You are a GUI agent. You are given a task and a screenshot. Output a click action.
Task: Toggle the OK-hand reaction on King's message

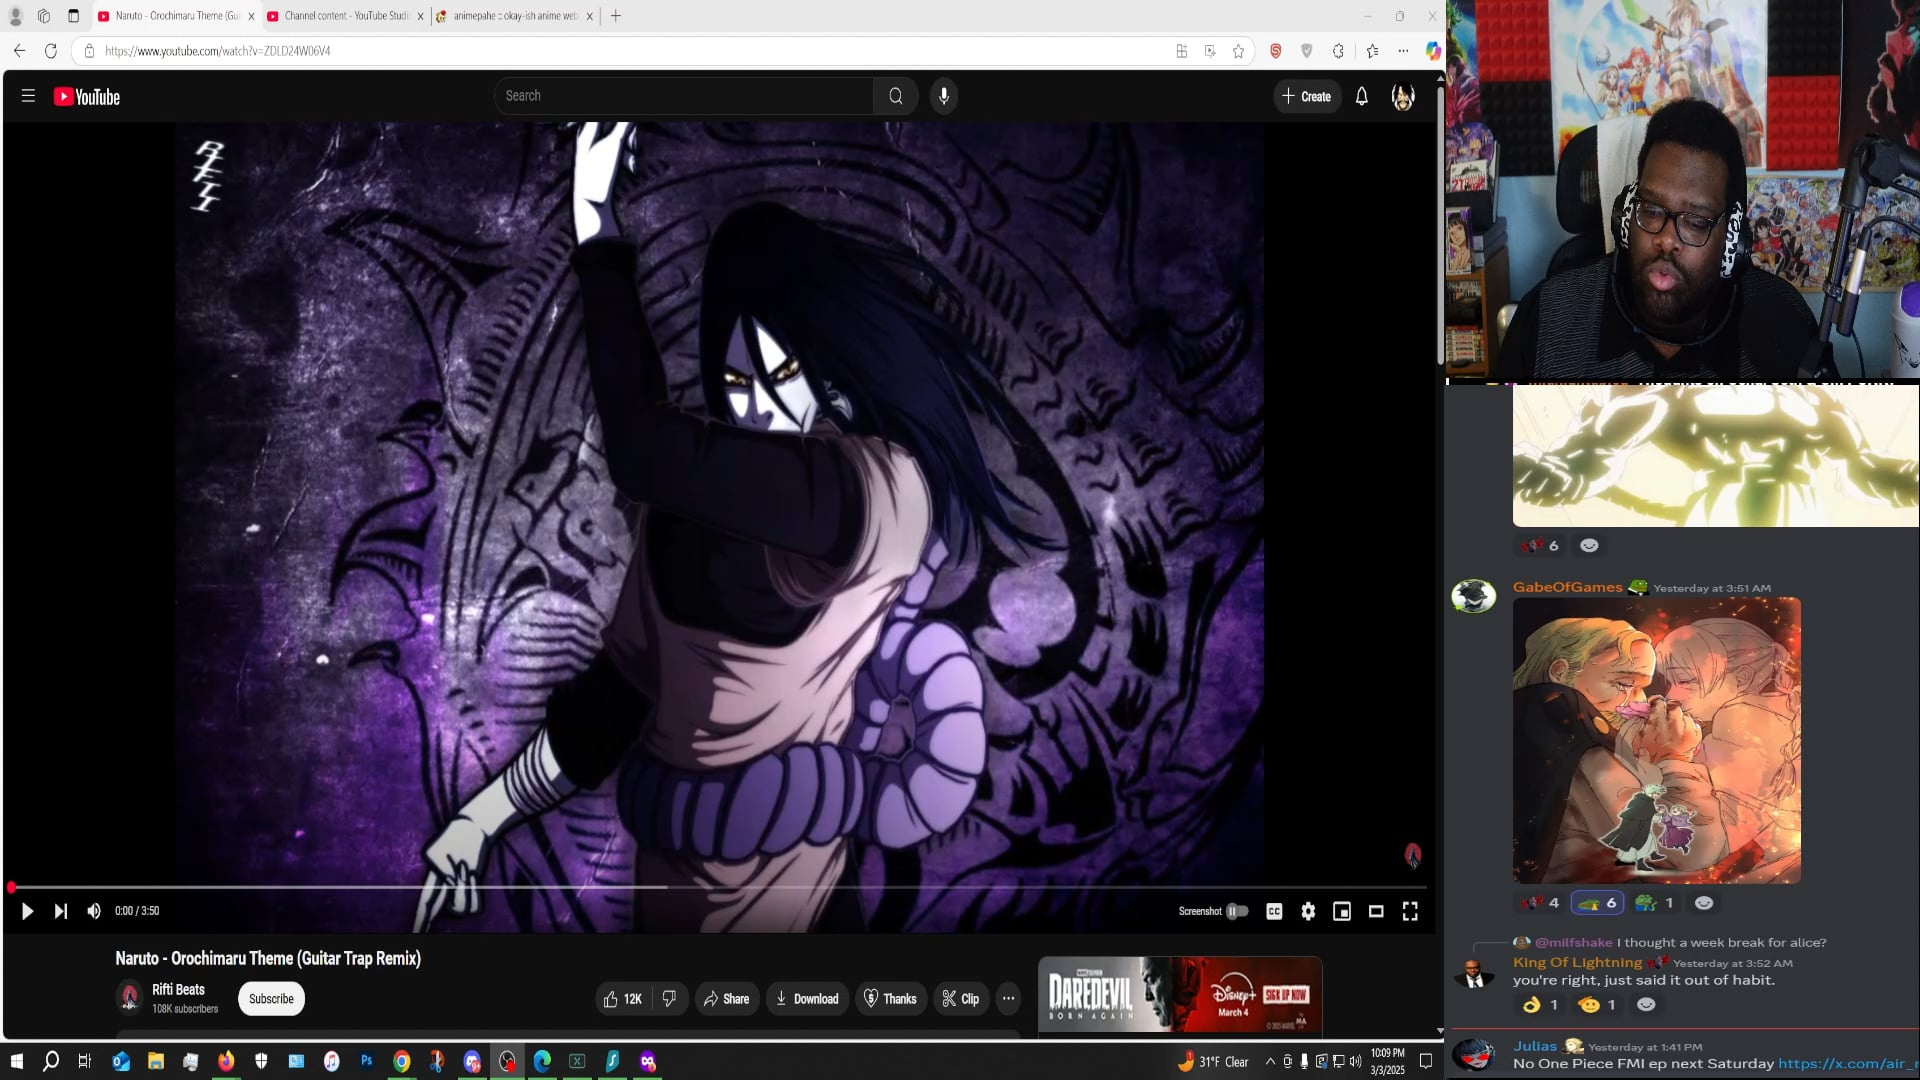point(1540,1005)
